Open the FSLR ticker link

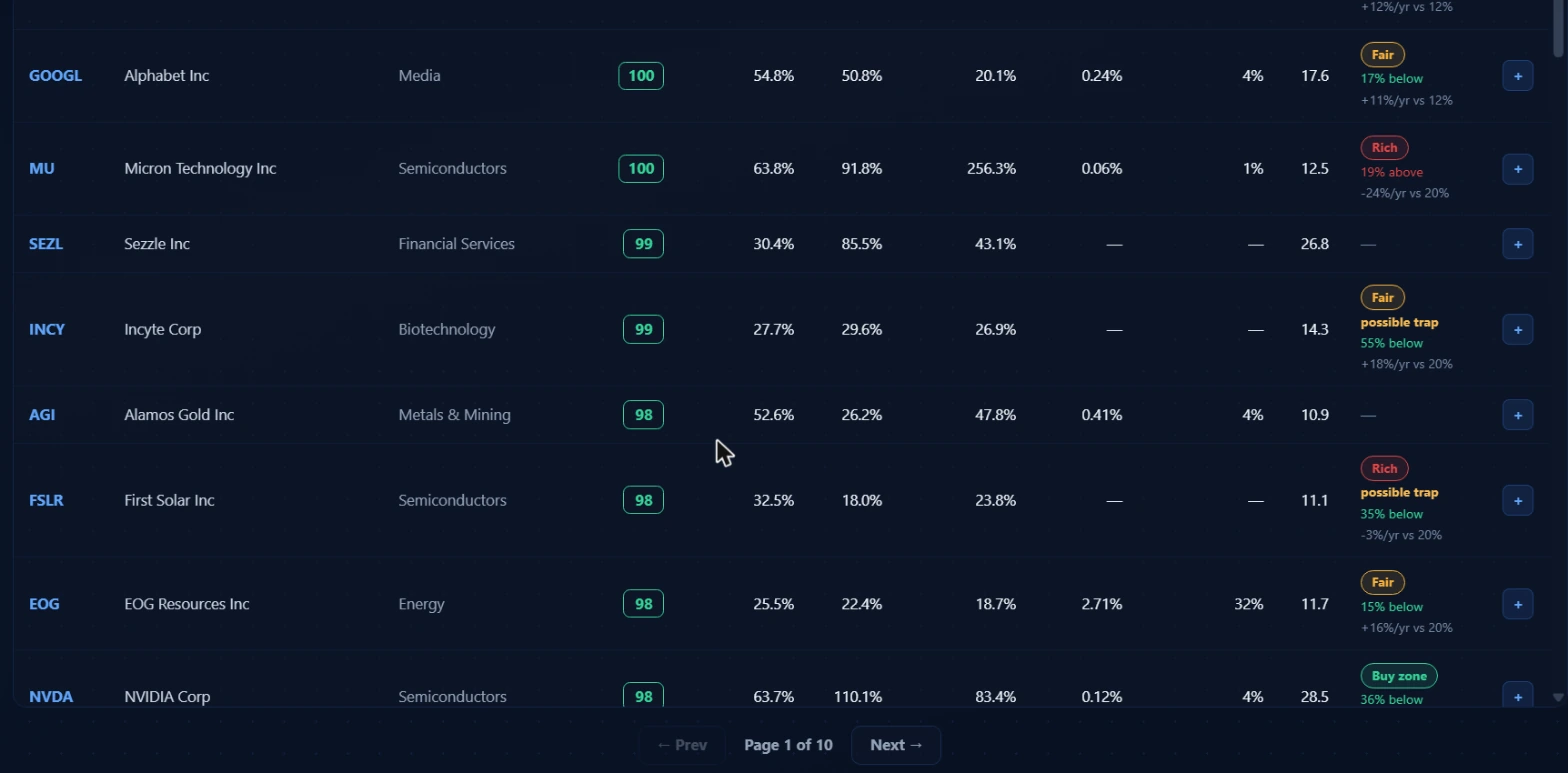tap(46, 501)
